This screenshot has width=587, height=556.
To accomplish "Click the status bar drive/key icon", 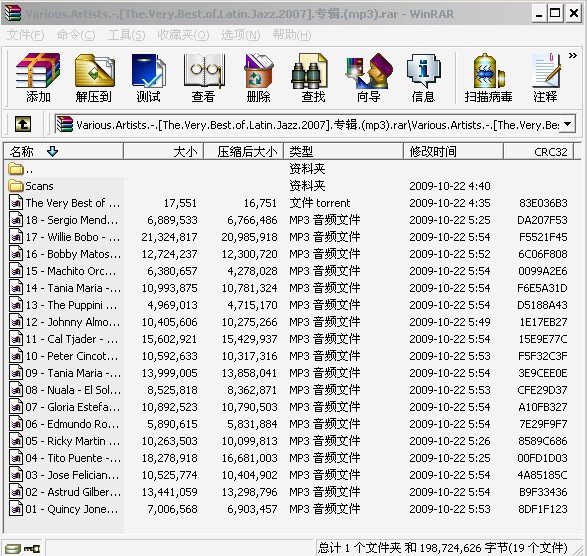I will point(23,549).
